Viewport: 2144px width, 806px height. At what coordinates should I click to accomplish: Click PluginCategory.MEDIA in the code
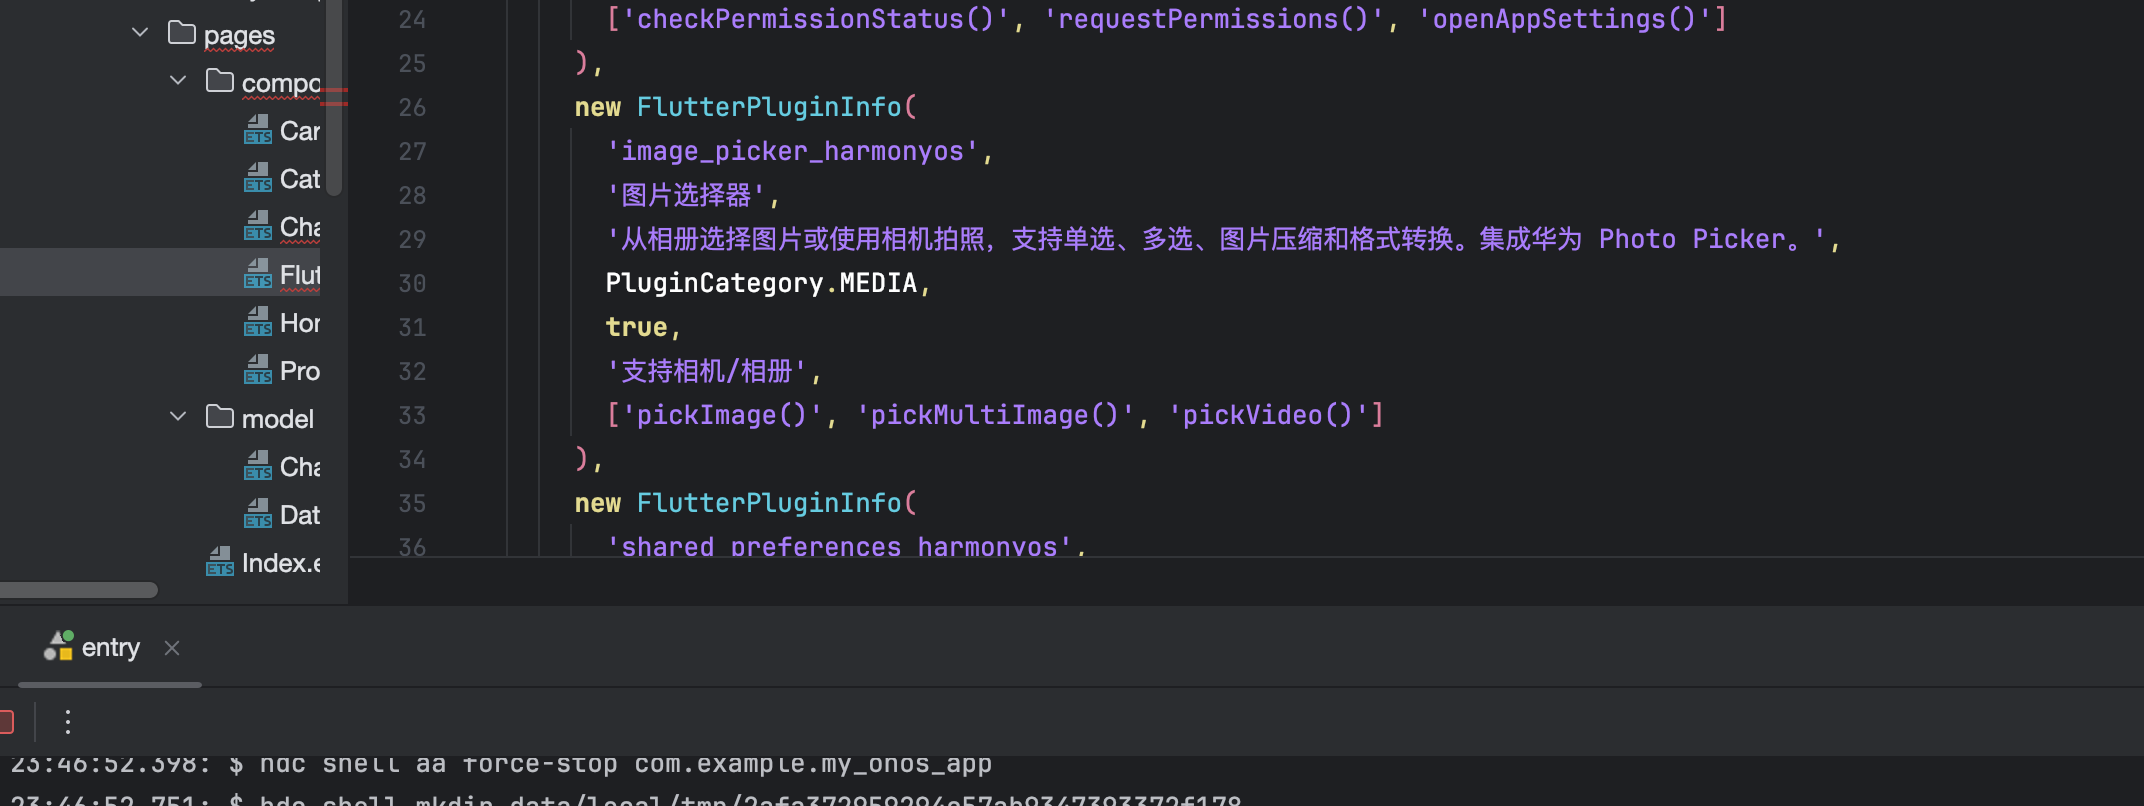click(761, 283)
